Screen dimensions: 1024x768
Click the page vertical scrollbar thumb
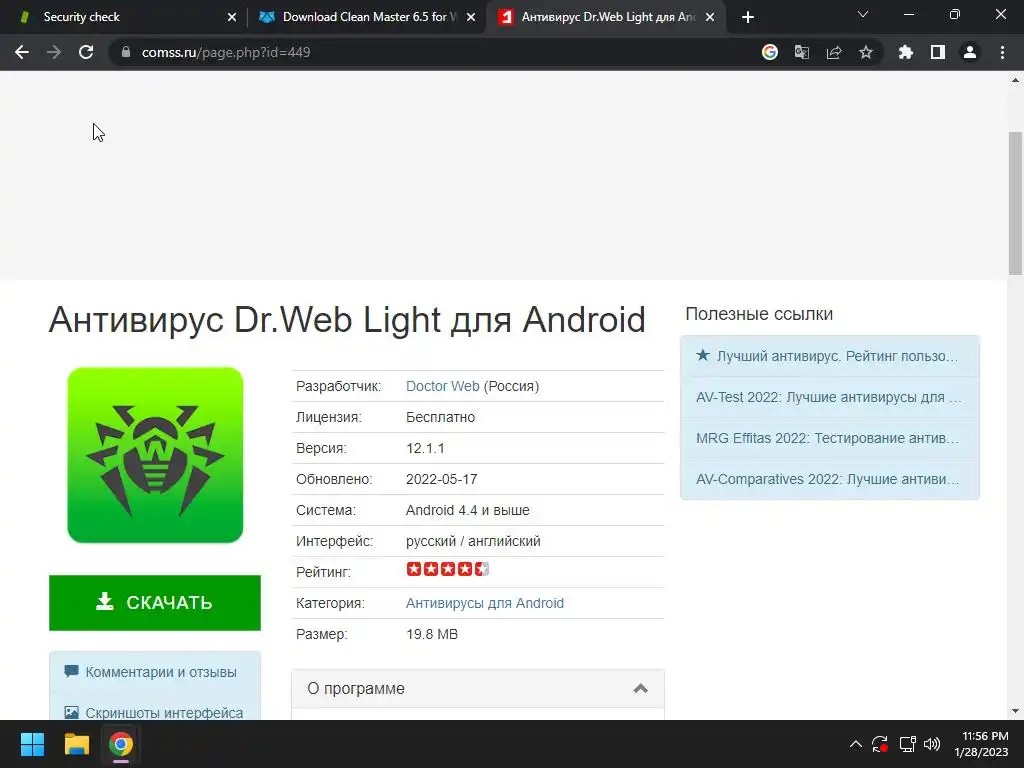[1015, 203]
